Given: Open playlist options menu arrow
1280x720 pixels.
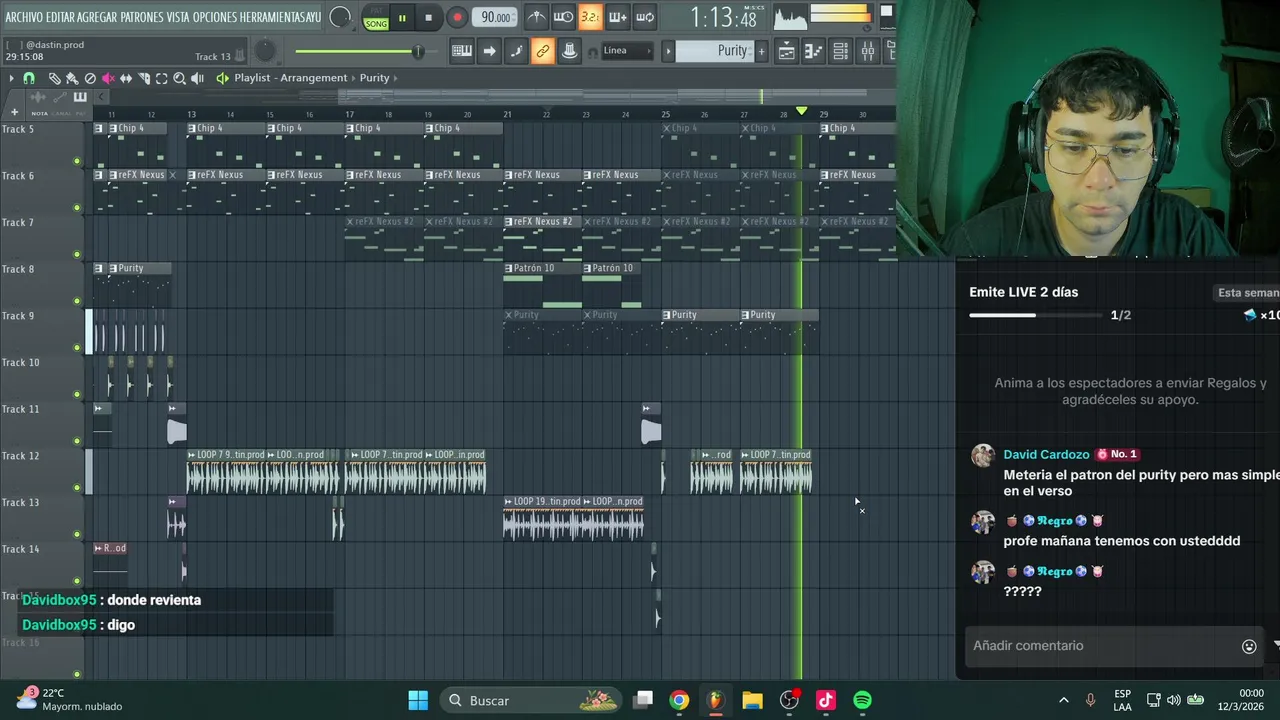Looking at the screenshot, I should pyautogui.click(x=11, y=78).
